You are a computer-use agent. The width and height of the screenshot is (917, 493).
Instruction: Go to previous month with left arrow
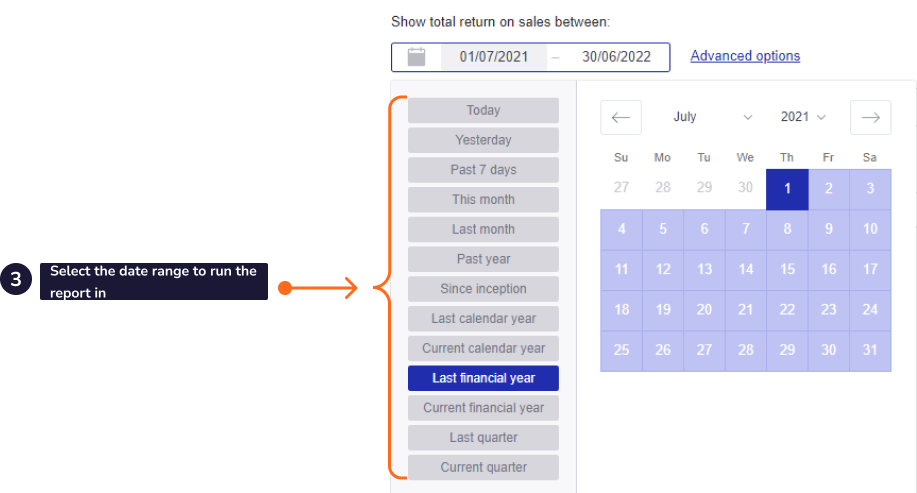coord(620,117)
